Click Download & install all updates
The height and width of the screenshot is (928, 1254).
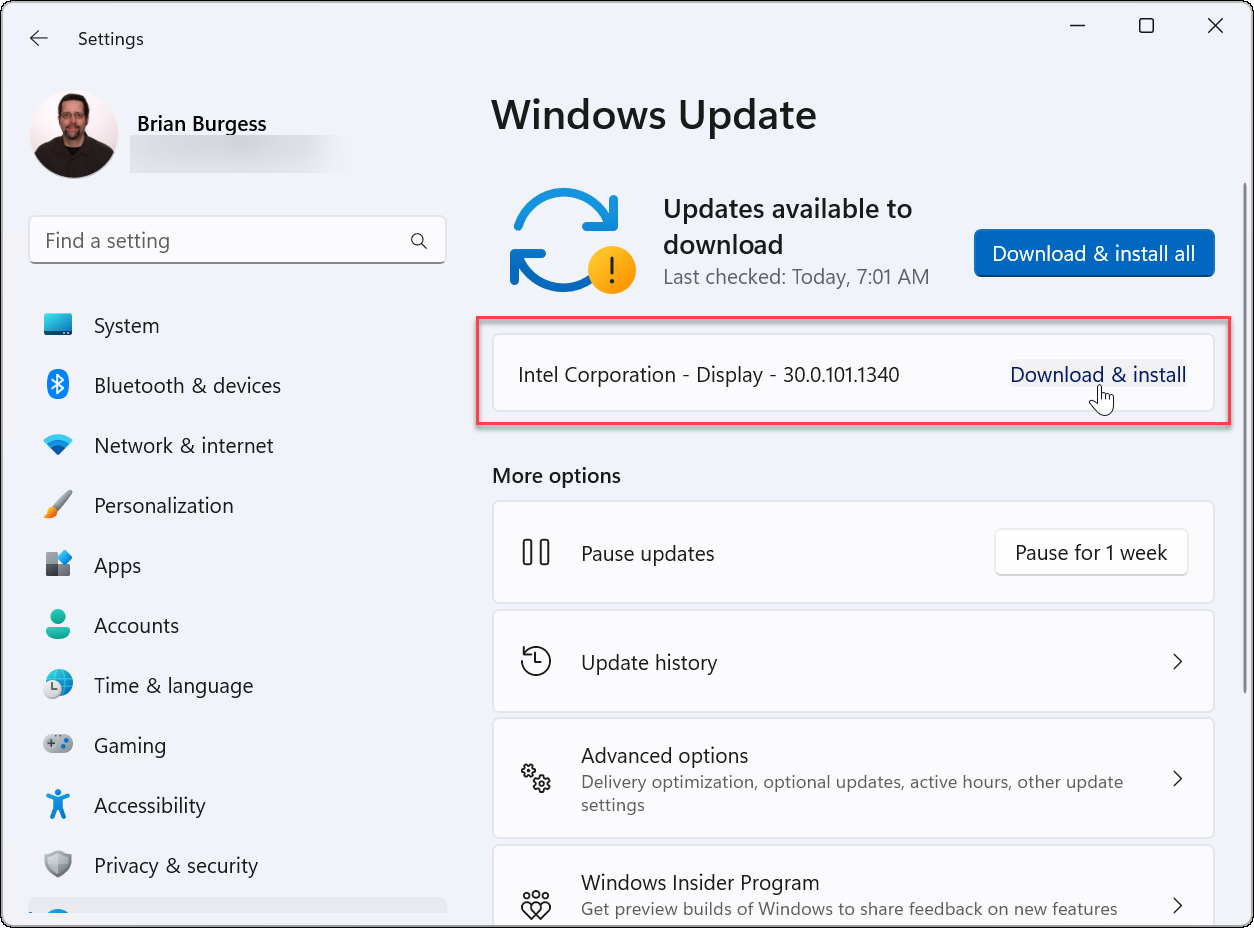(1093, 253)
